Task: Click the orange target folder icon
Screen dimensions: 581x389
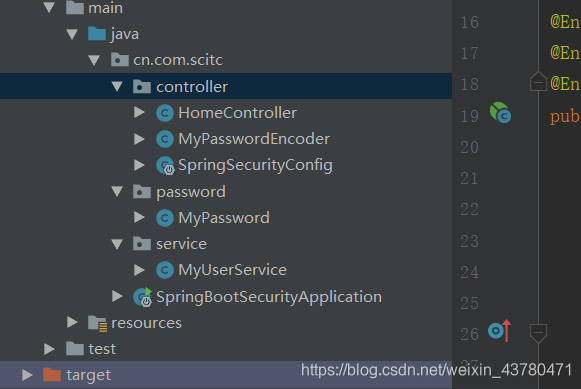Action: (x=52, y=375)
